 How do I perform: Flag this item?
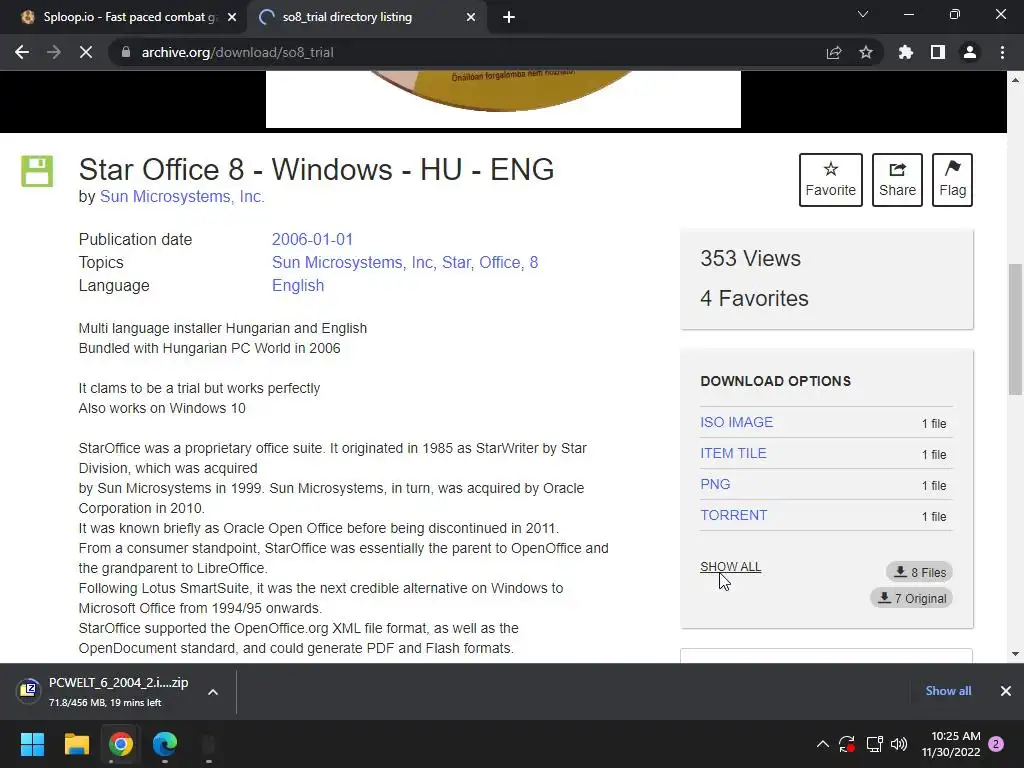[x=952, y=180]
